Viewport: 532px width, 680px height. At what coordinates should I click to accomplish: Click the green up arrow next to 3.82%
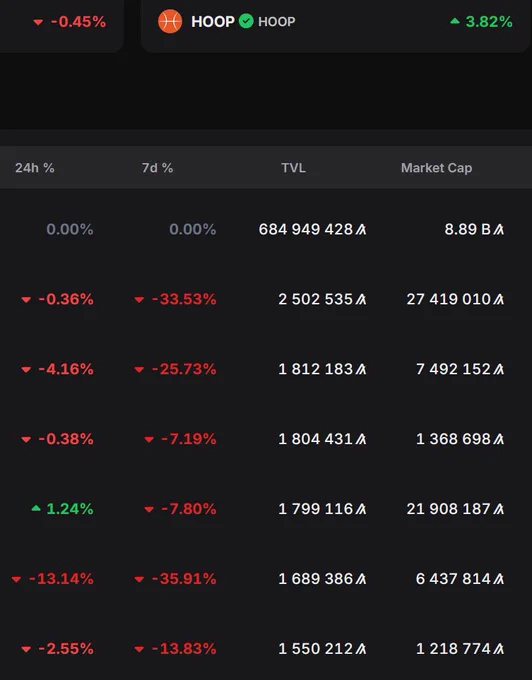click(454, 21)
